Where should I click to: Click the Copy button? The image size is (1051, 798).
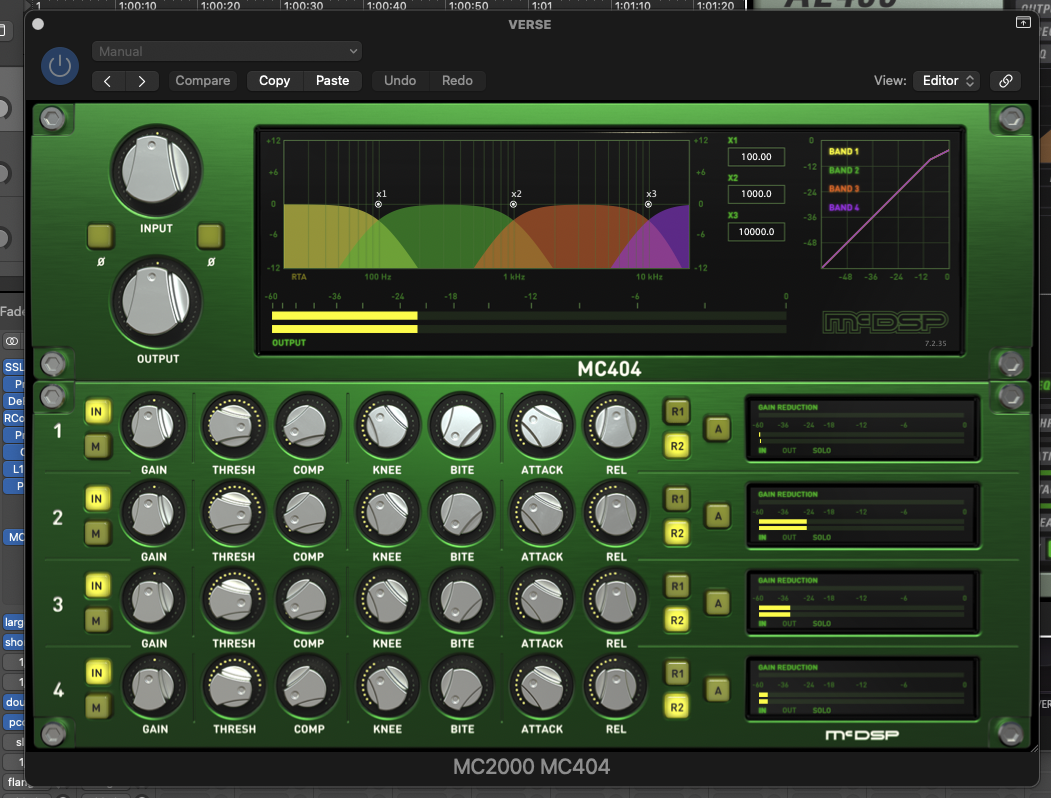pyautogui.click(x=275, y=80)
